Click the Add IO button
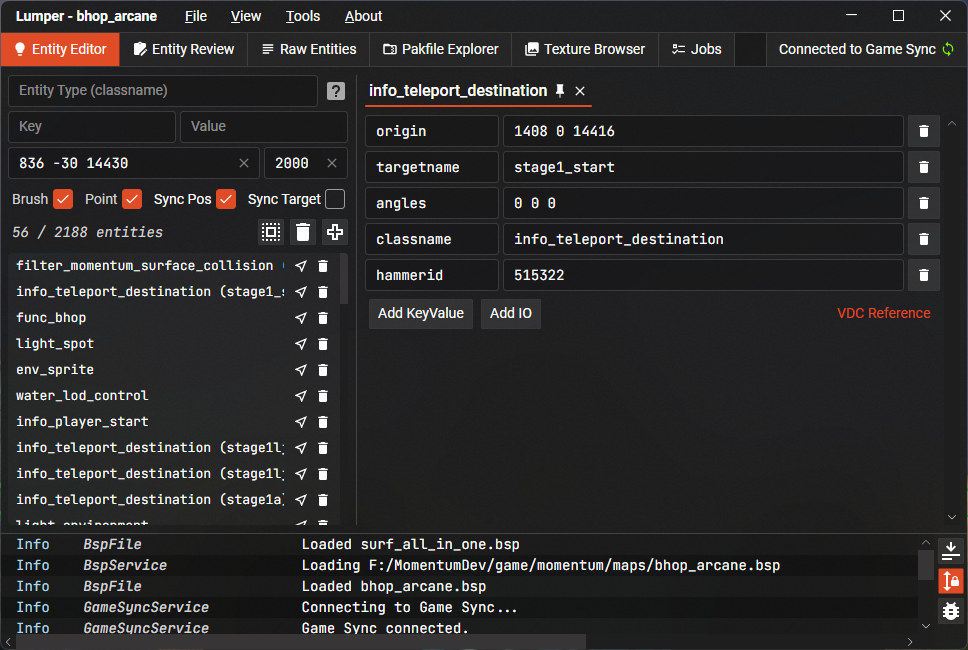968x650 pixels. 511,314
